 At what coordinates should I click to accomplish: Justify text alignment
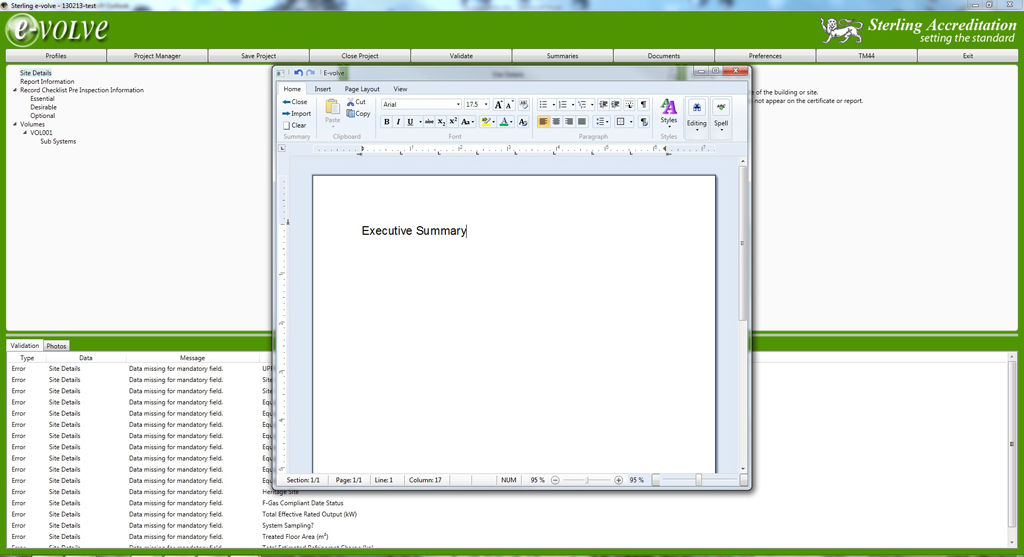(x=582, y=122)
